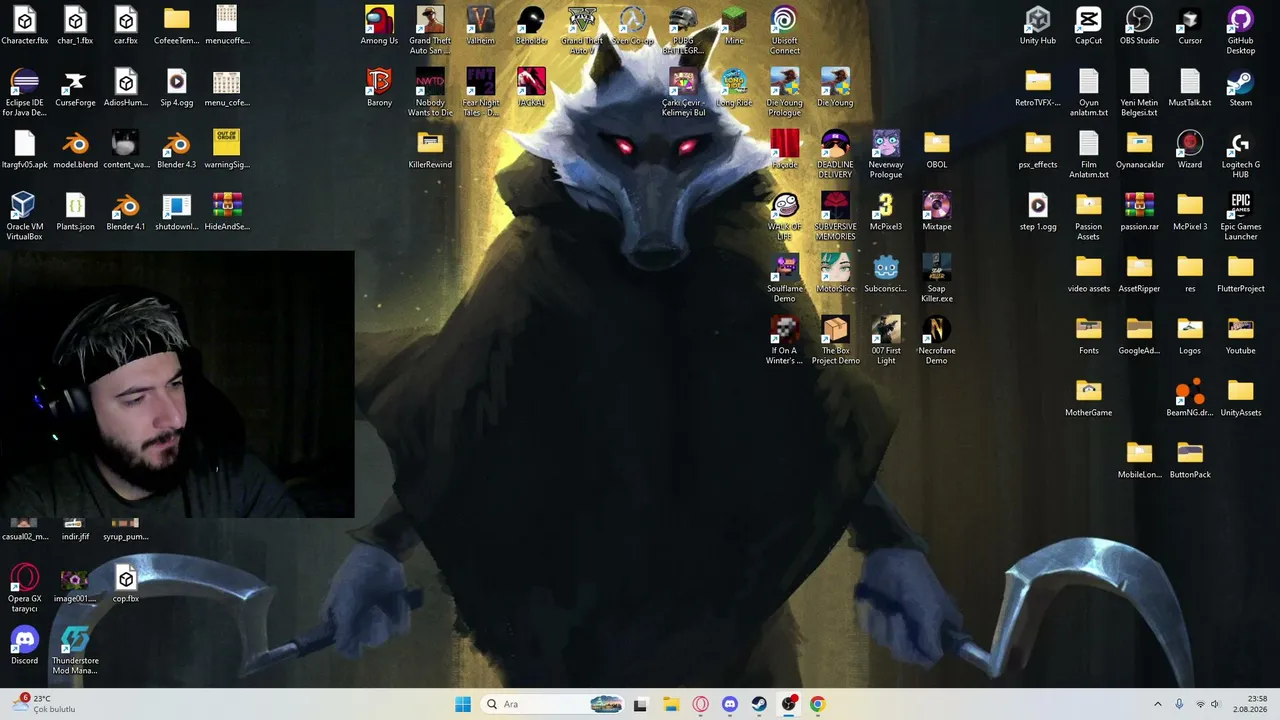Open Google Chrome from the taskbar

pos(818,704)
